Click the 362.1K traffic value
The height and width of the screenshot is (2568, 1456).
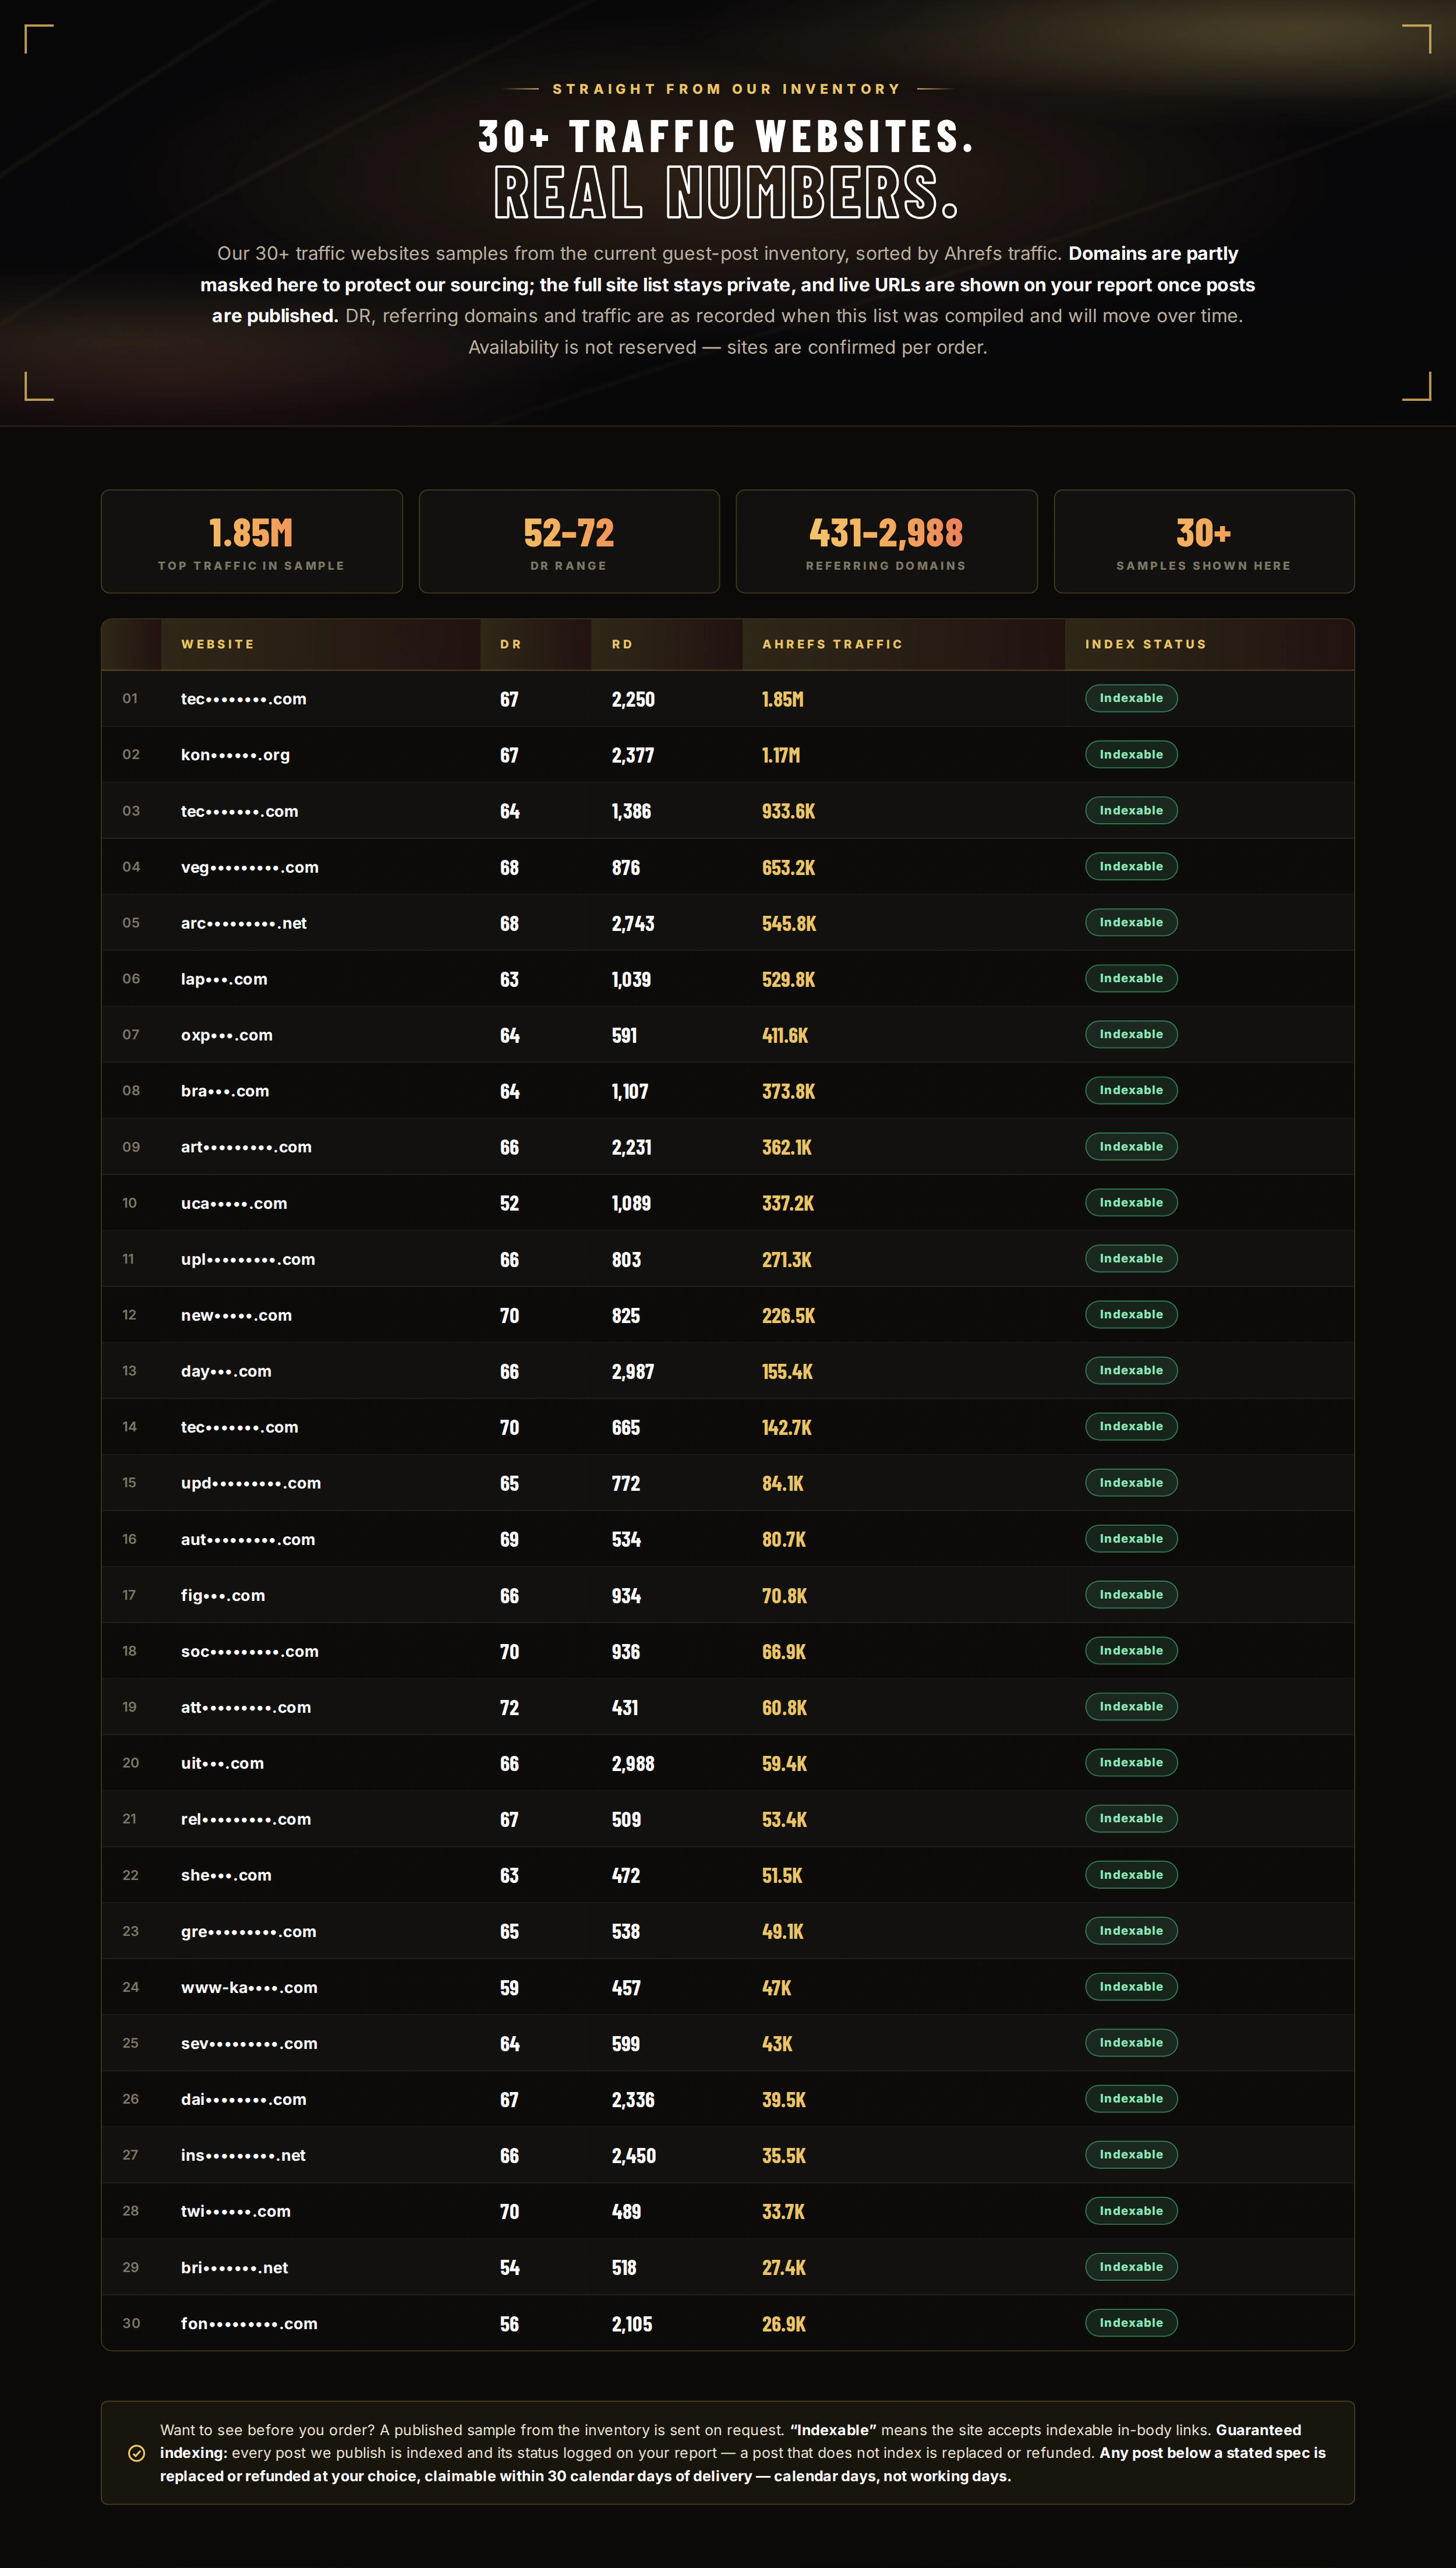787,1147
